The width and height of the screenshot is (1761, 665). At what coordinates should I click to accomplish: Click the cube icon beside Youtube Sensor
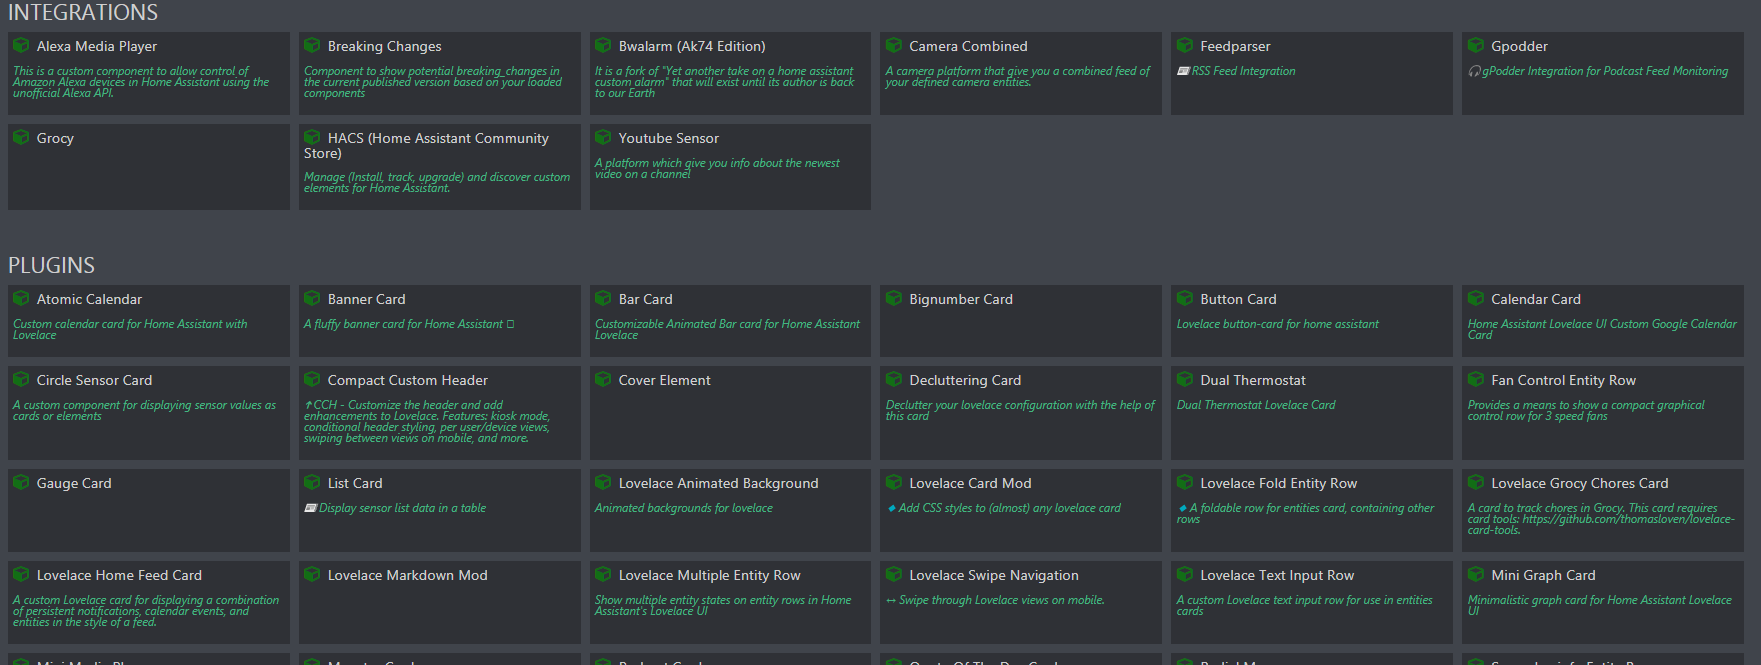[603, 137]
